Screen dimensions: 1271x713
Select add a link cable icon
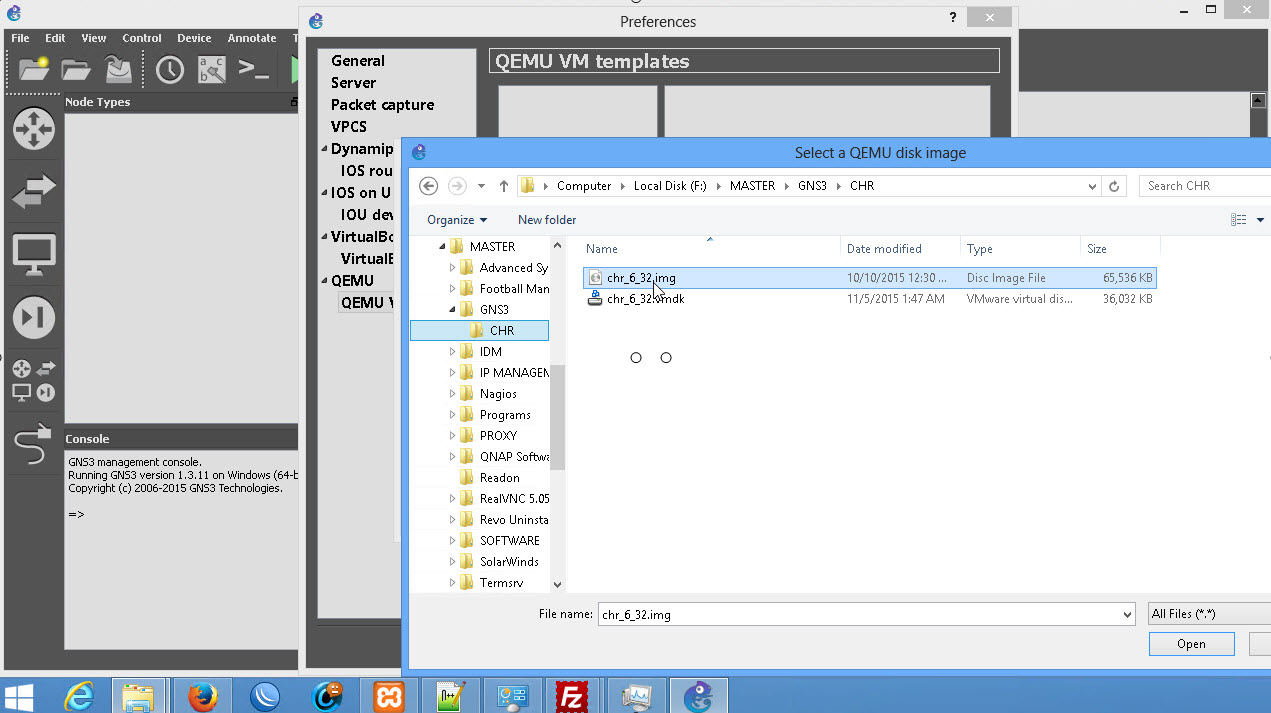point(33,444)
